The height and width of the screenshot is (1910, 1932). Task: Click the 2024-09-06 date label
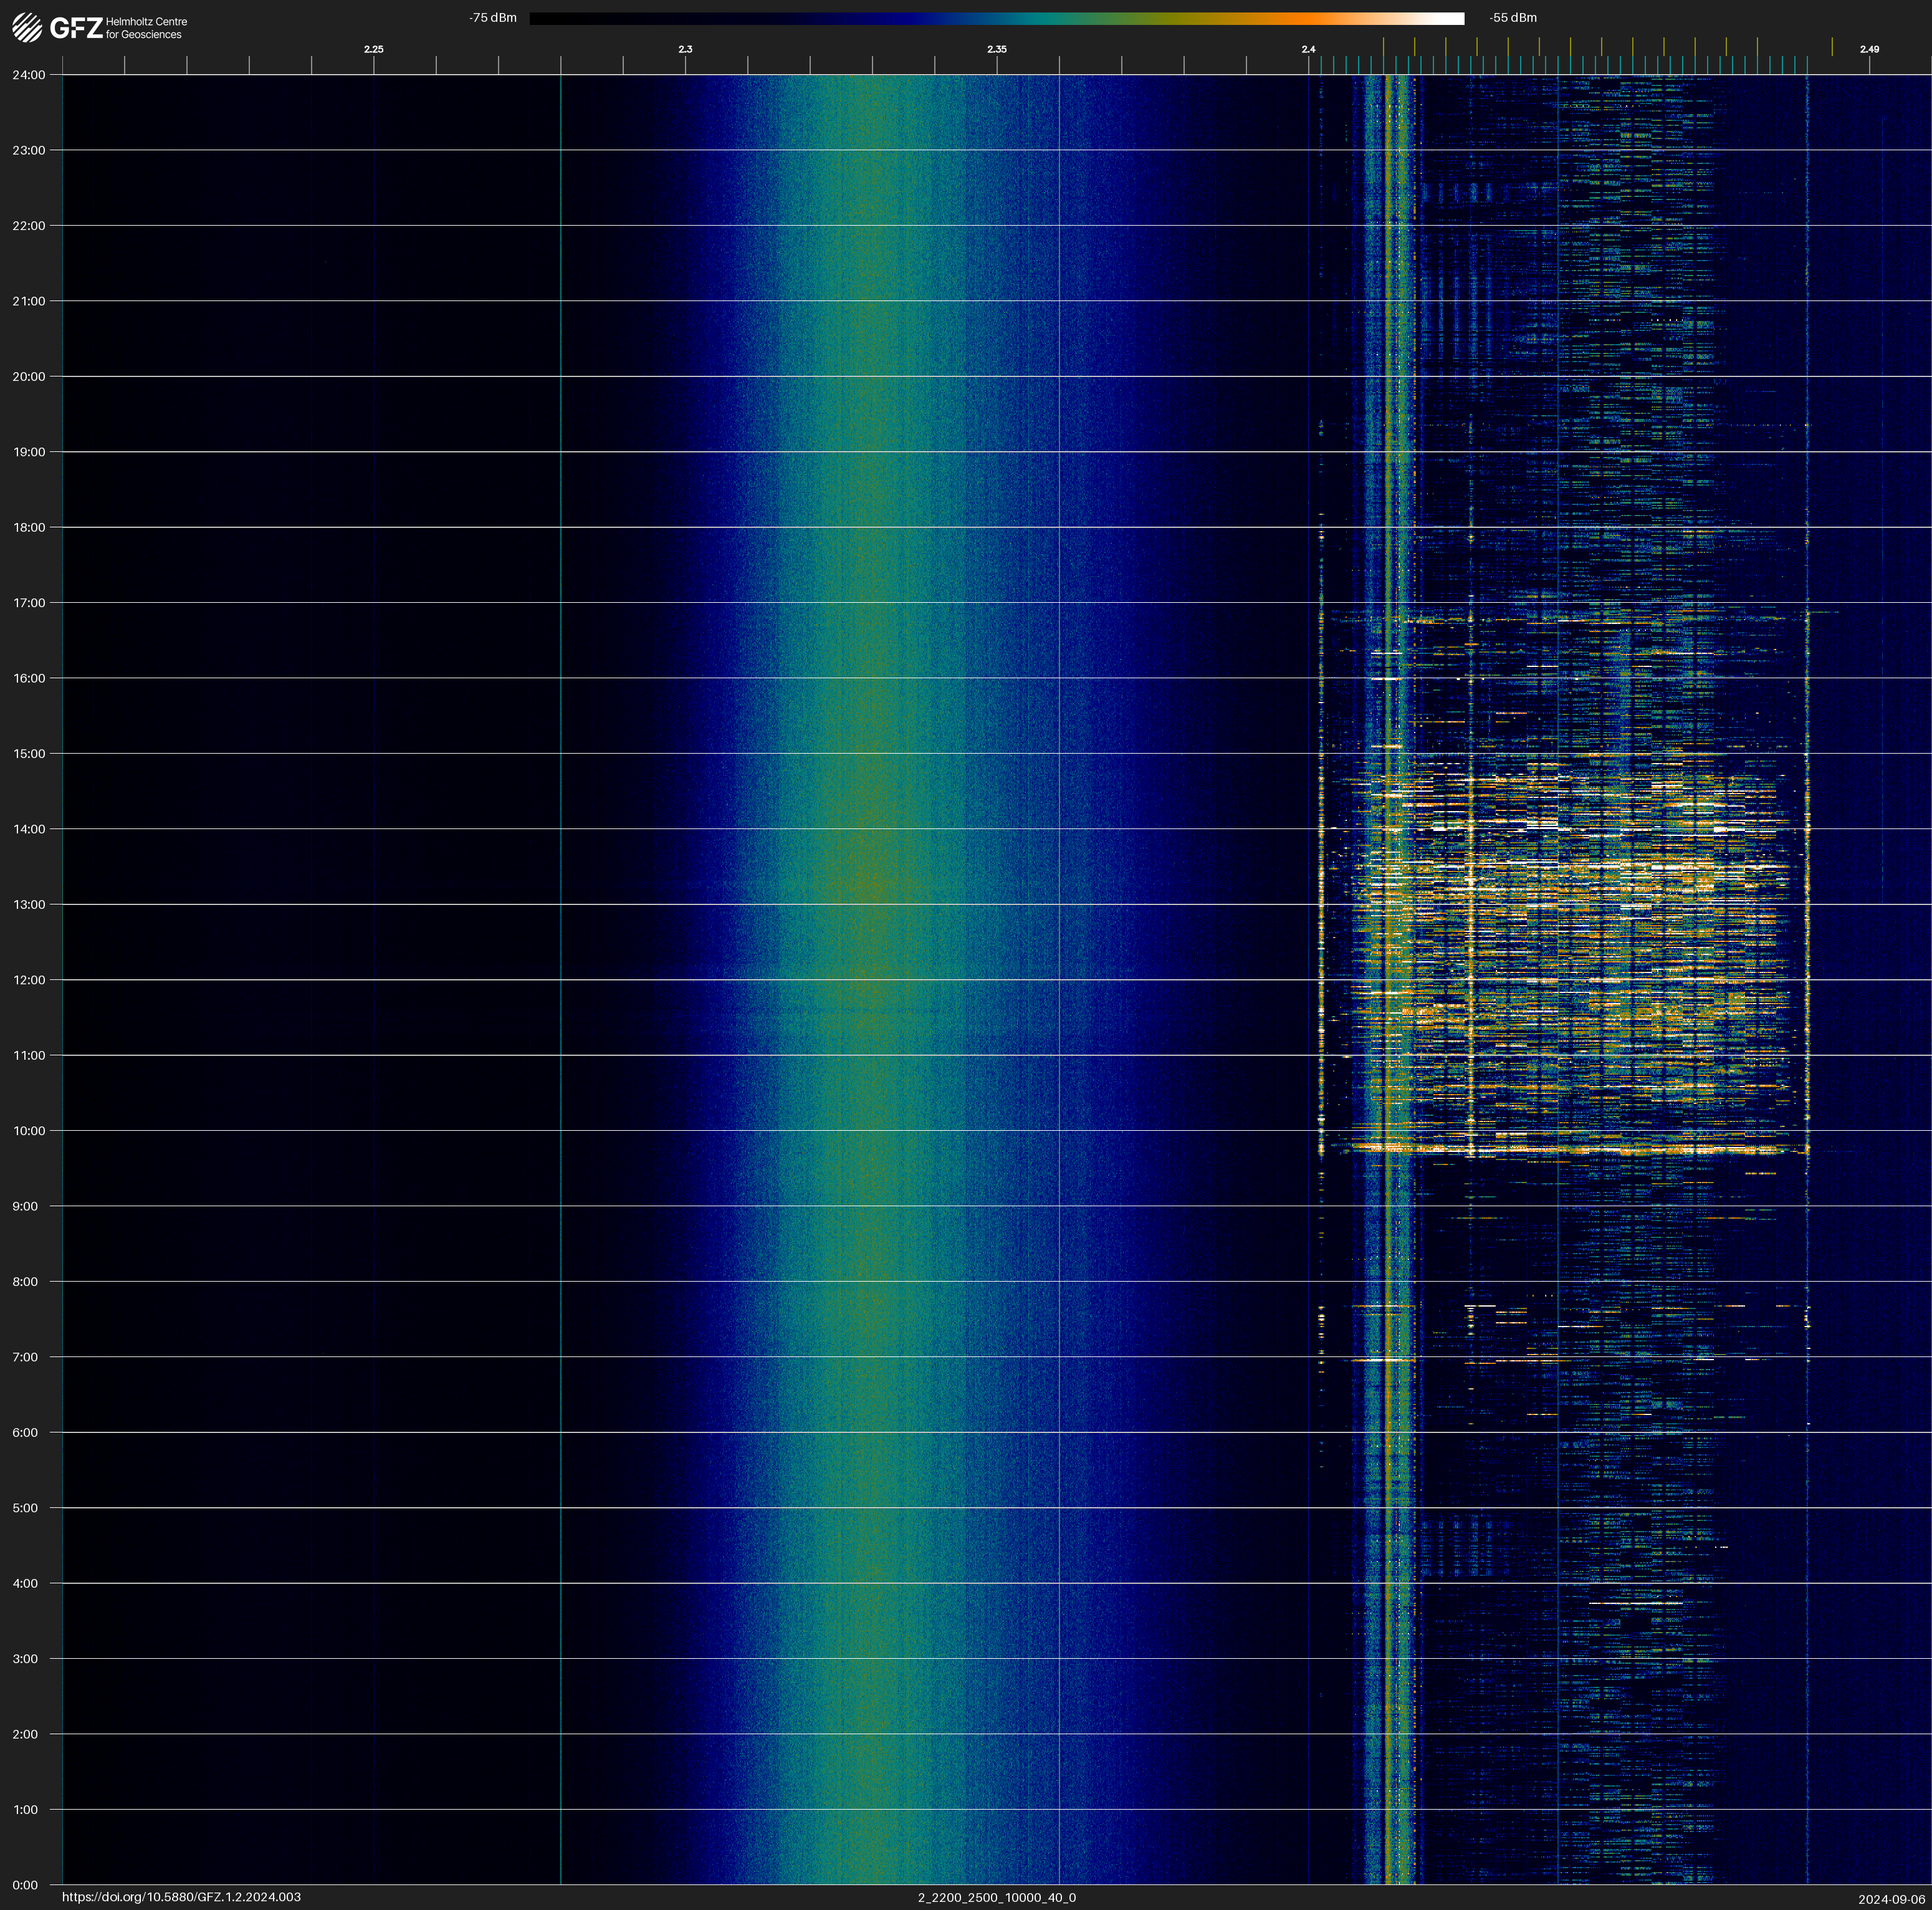1891,1898
